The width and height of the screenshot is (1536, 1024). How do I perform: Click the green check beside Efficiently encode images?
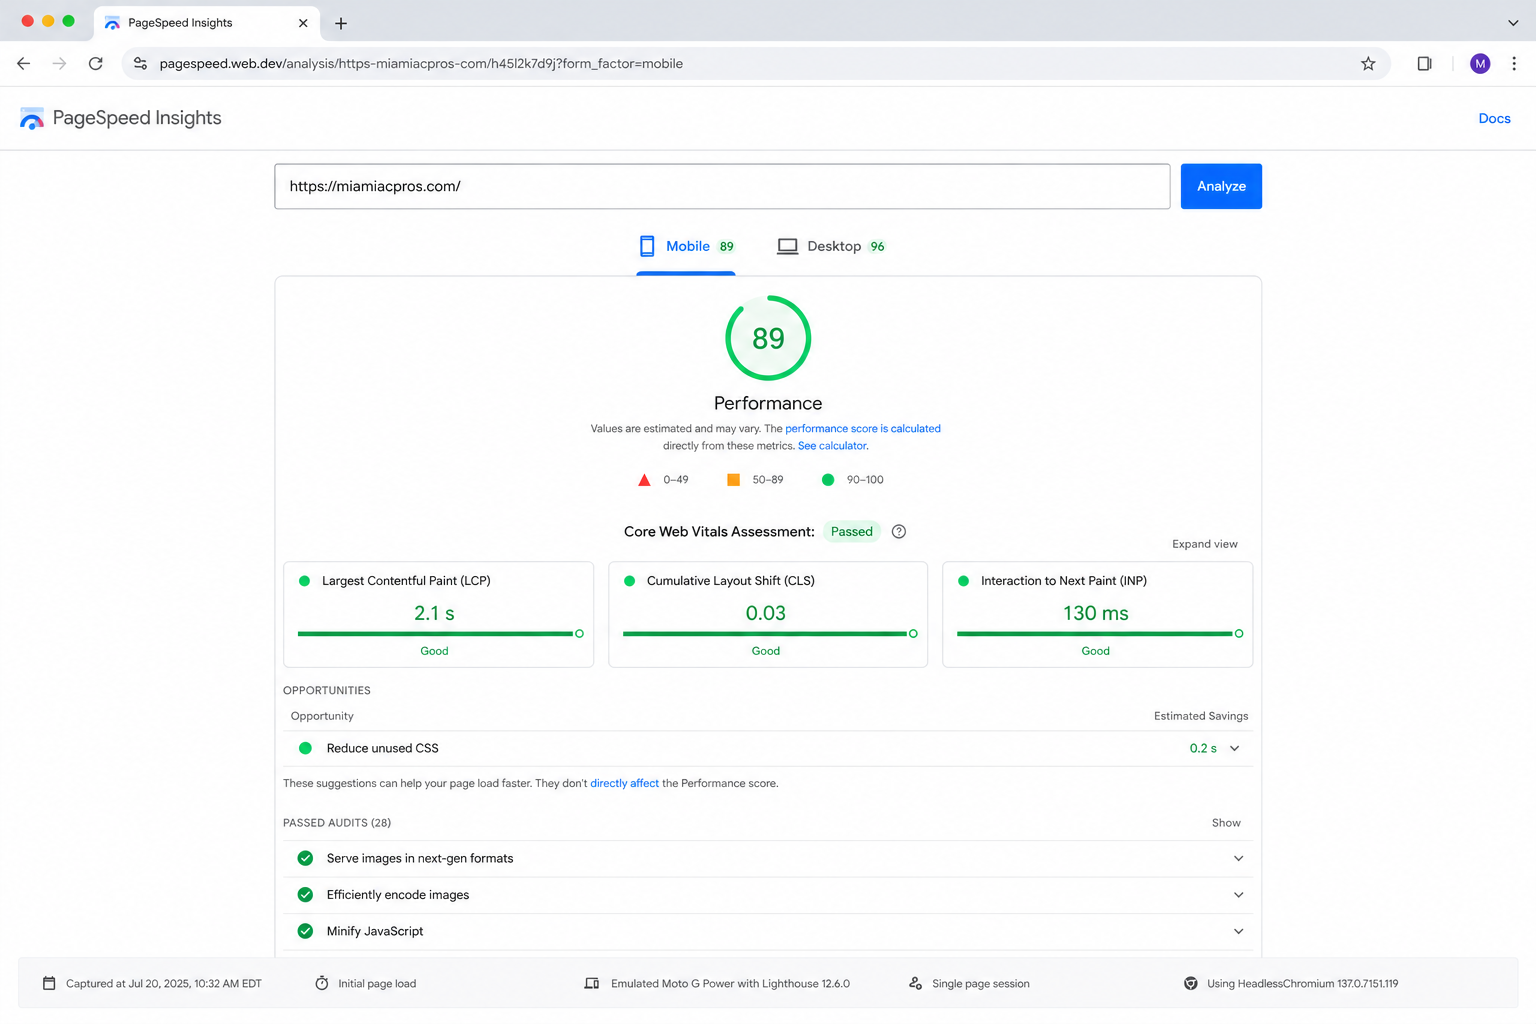[305, 895]
